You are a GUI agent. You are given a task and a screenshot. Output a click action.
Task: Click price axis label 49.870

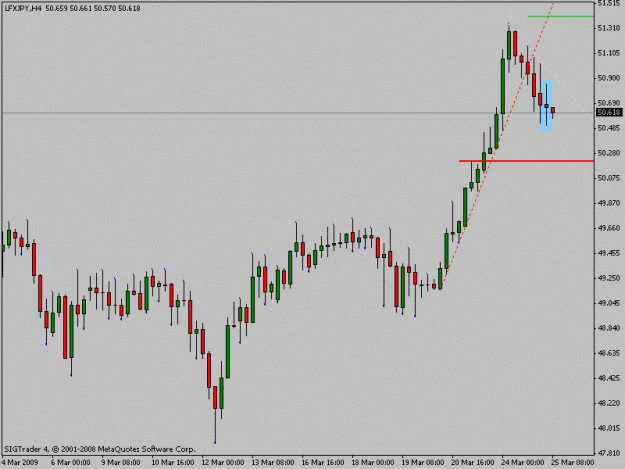(x=609, y=203)
